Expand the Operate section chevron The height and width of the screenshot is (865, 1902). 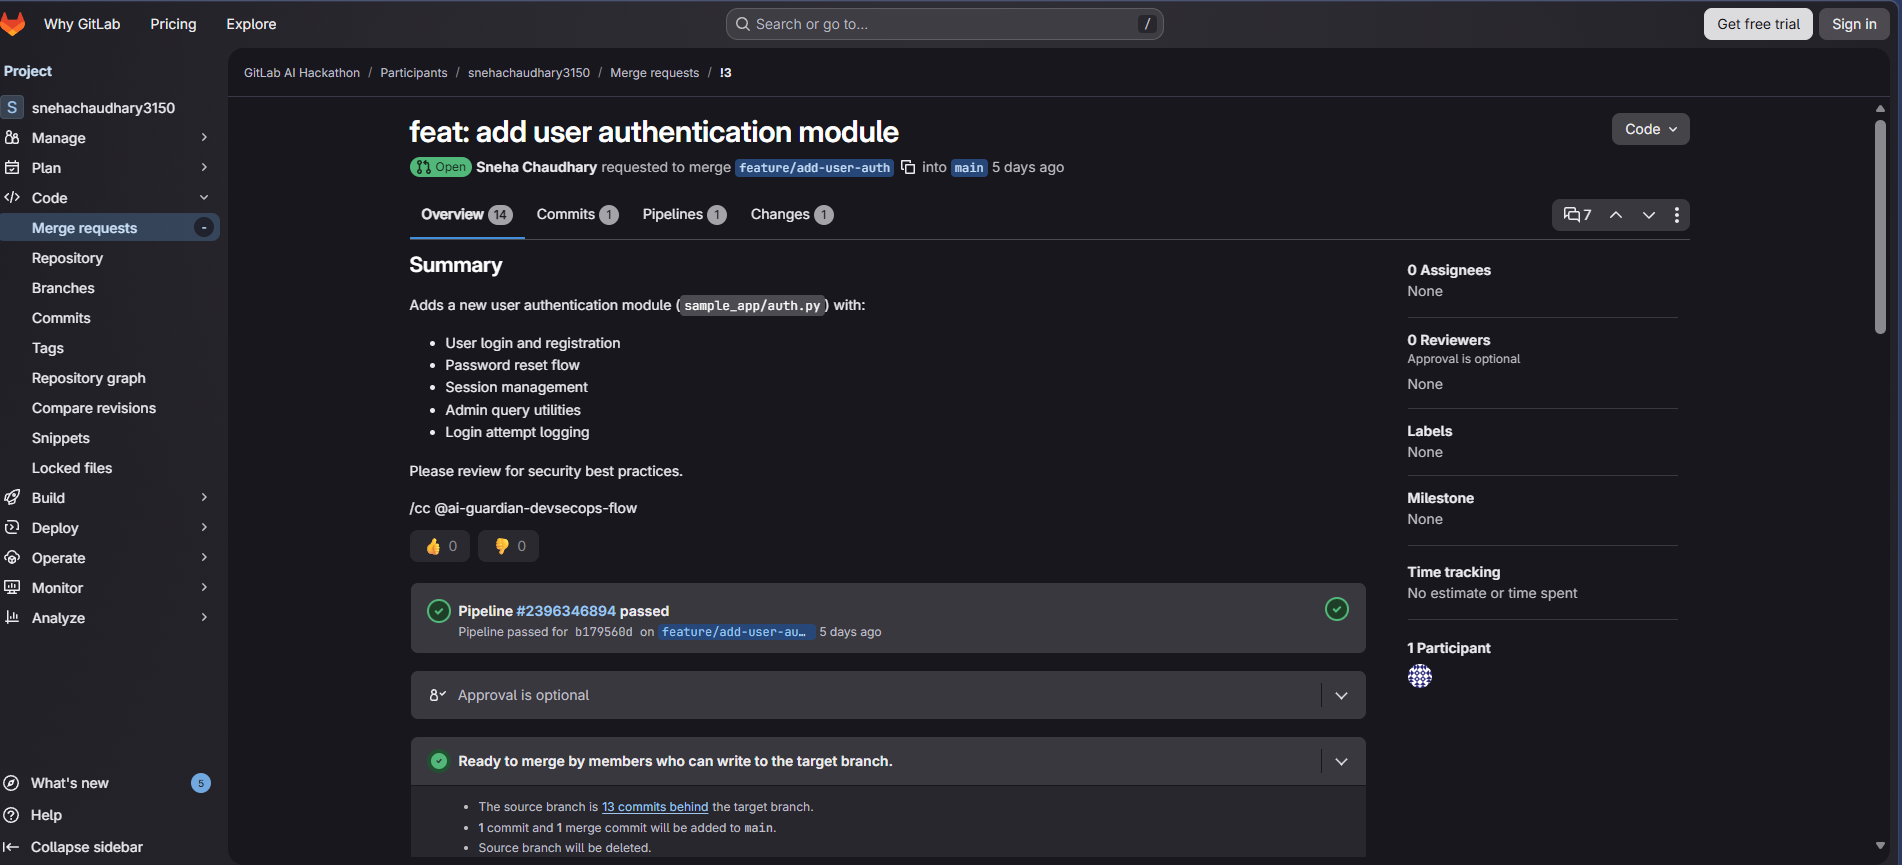(204, 557)
